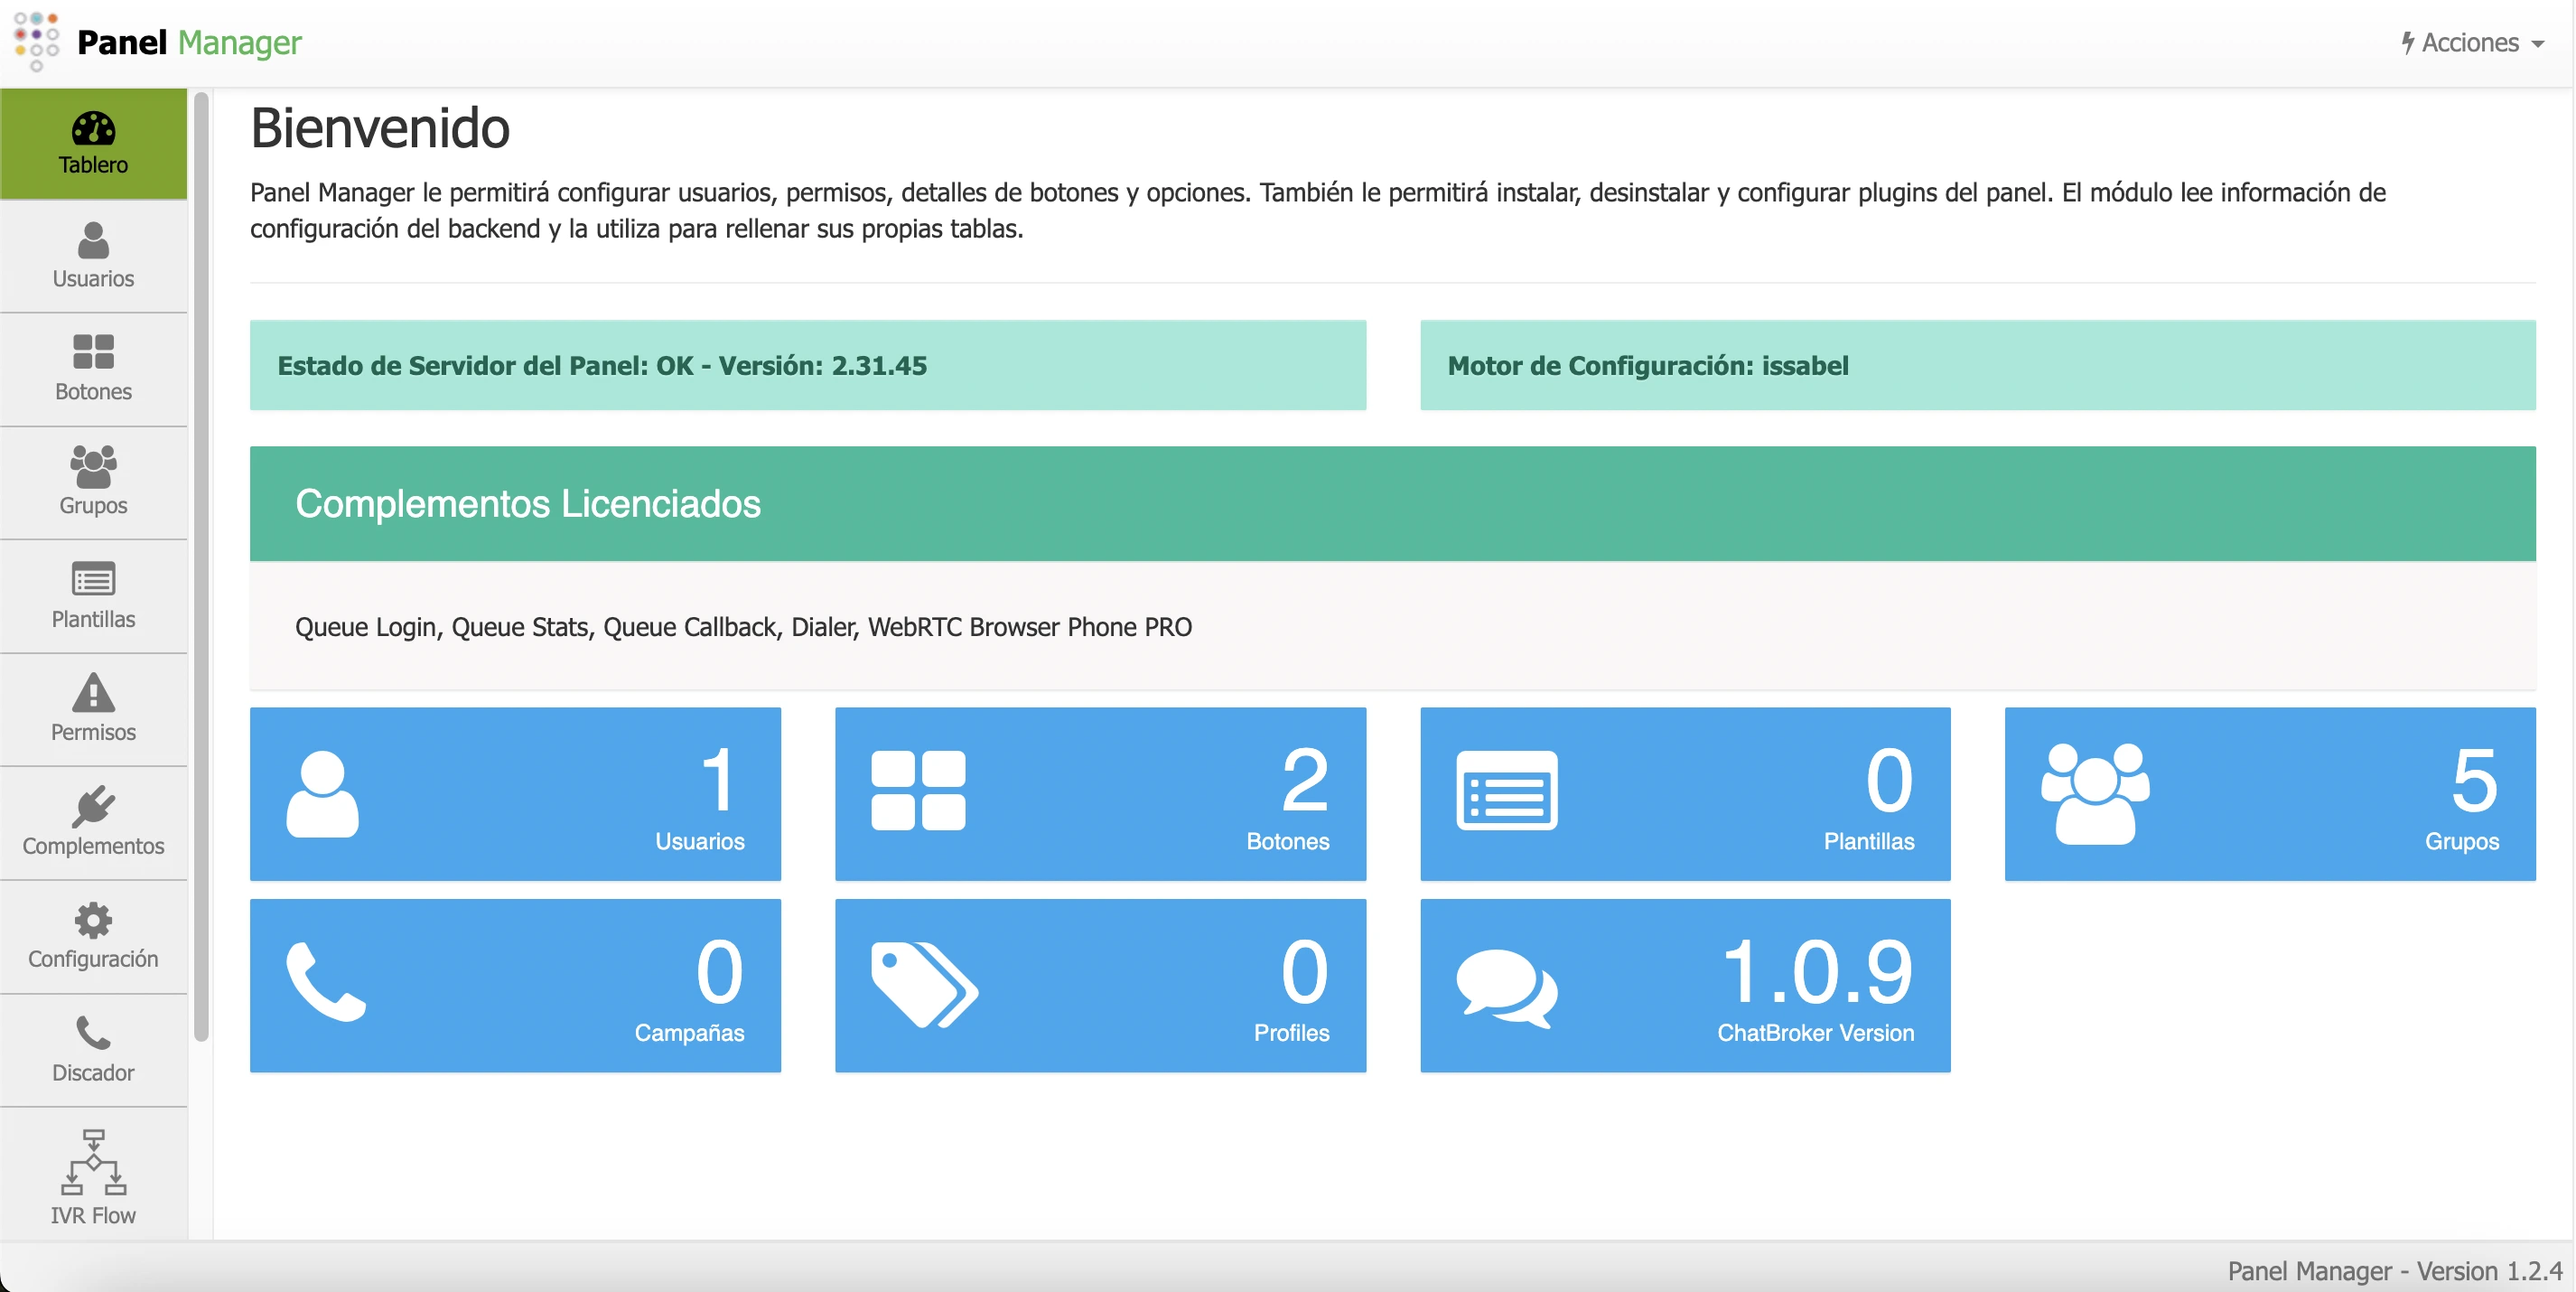The width and height of the screenshot is (2576, 1292).
Task: Open the Complementos plugins section
Action: coord(93,822)
